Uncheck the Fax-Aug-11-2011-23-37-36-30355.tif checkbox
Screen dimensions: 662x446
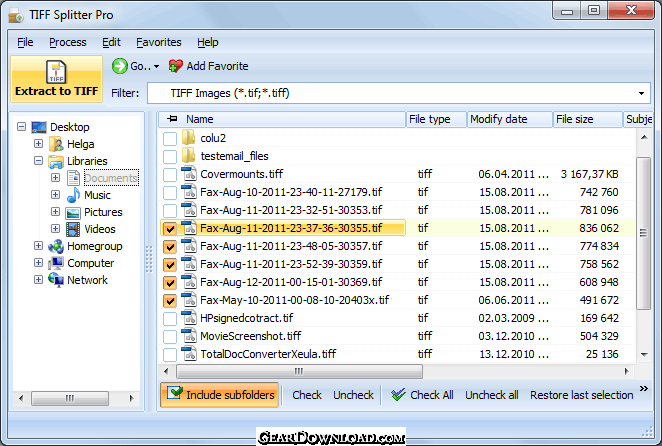(x=170, y=228)
